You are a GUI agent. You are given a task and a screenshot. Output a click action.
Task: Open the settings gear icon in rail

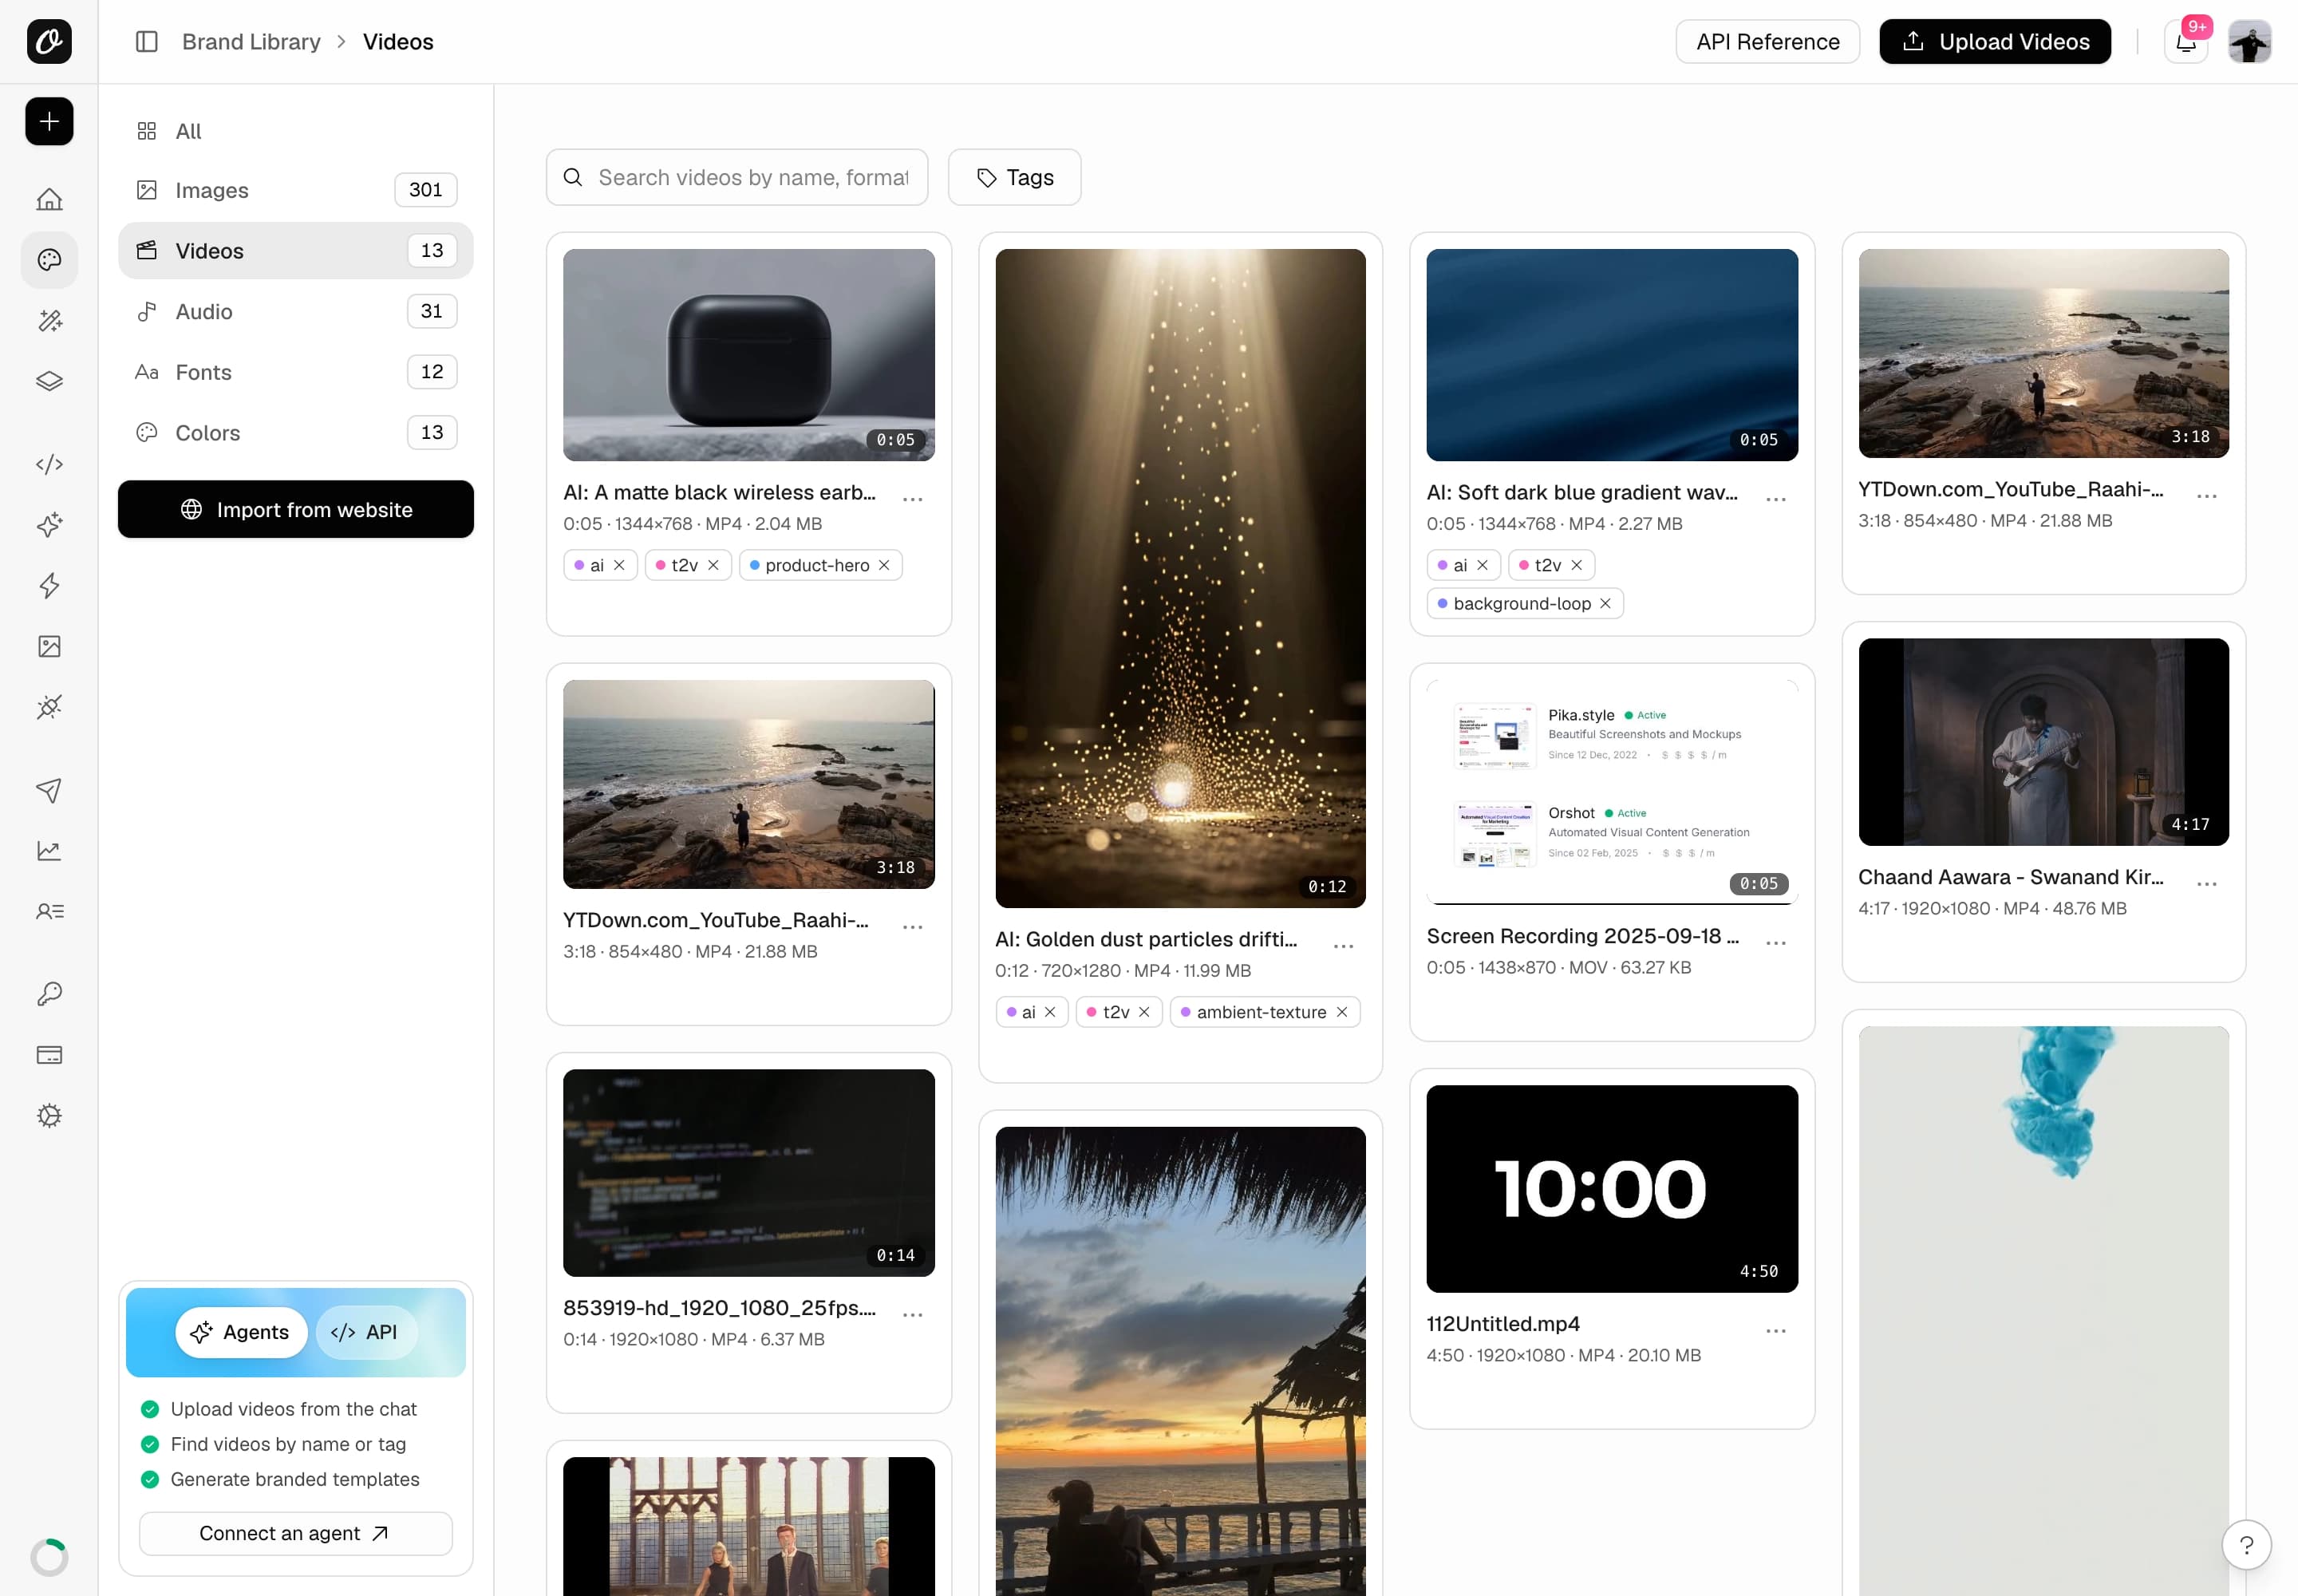pos(49,1116)
